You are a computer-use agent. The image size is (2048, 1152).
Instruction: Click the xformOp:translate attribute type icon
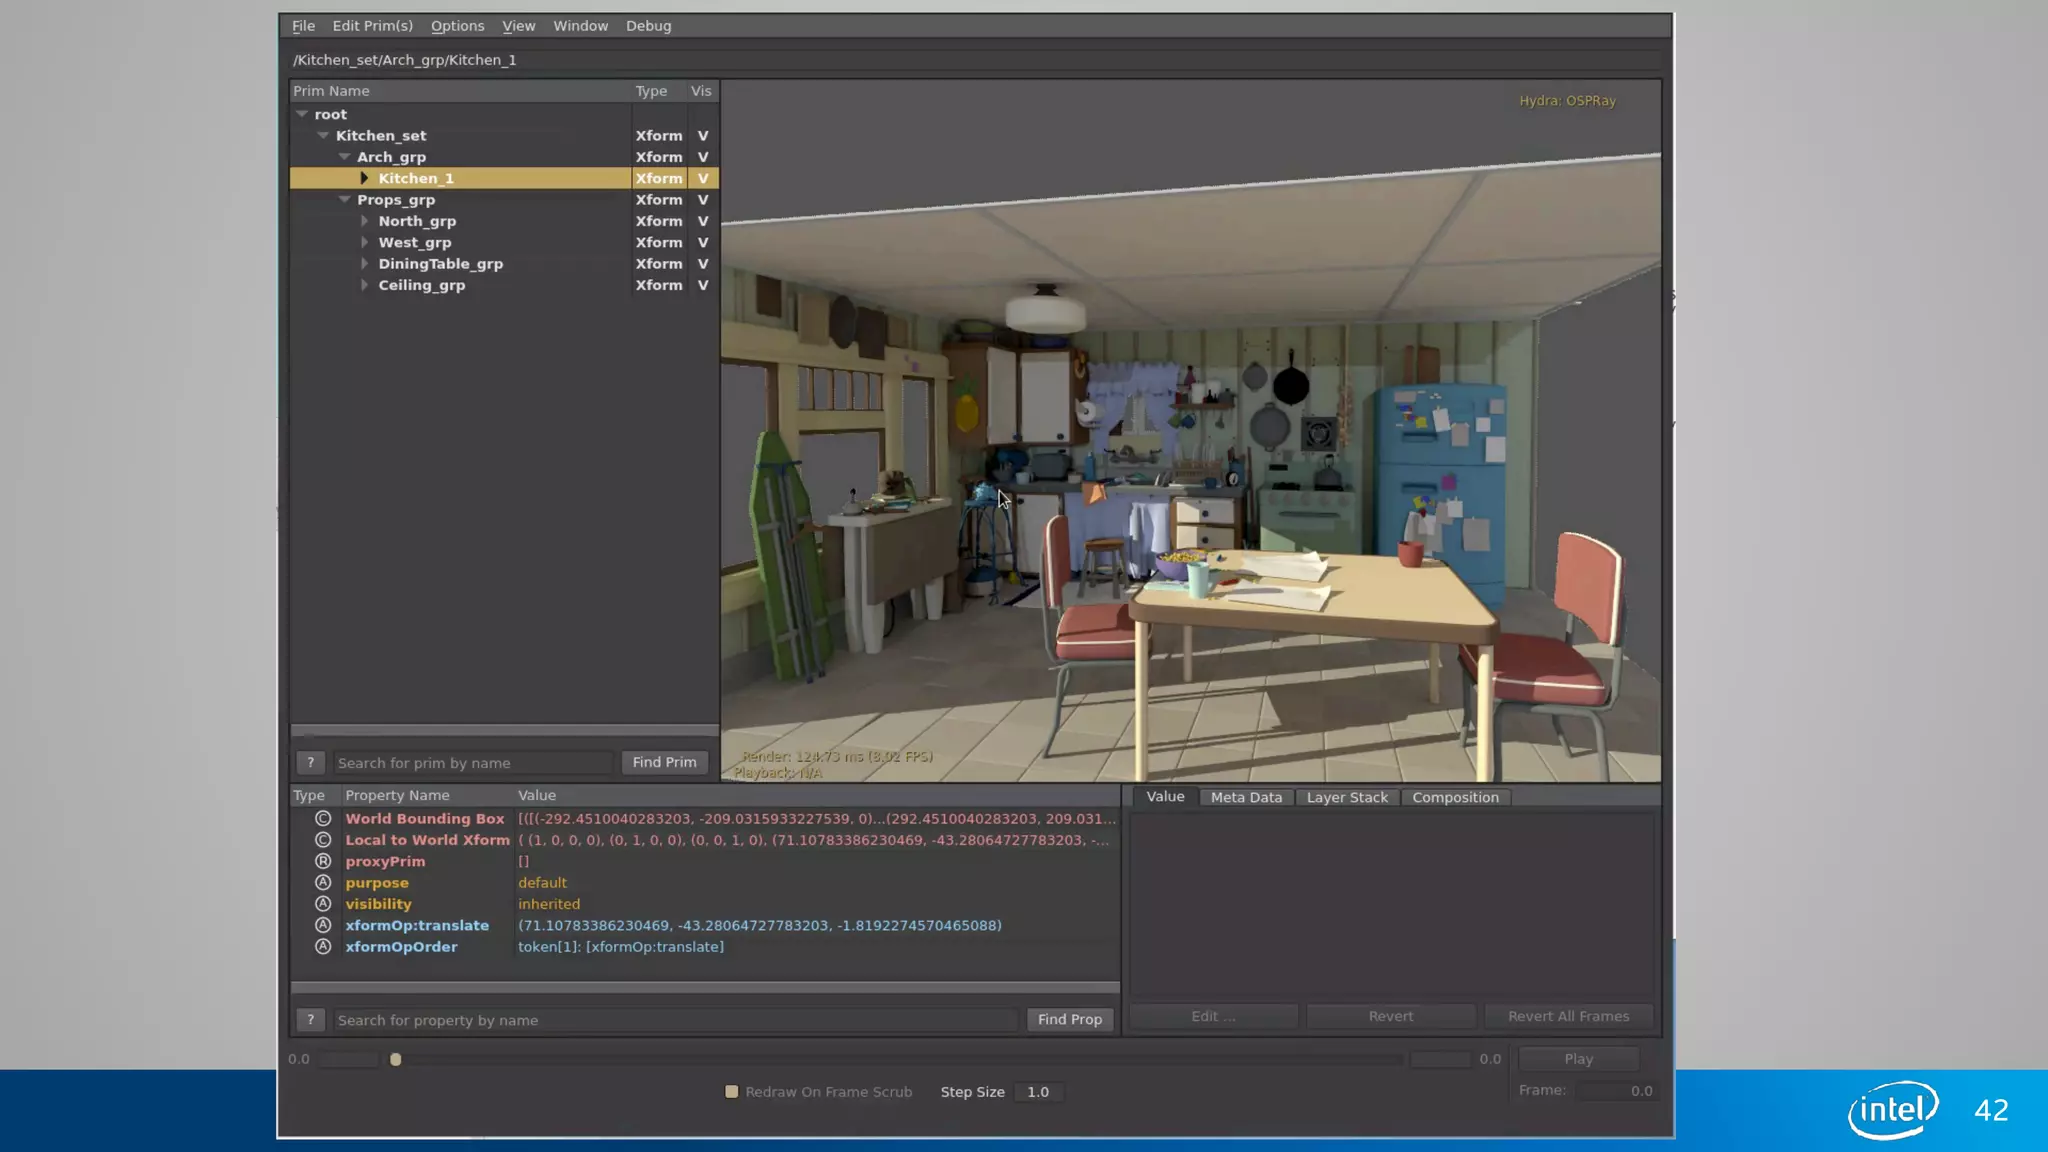(x=323, y=925)
